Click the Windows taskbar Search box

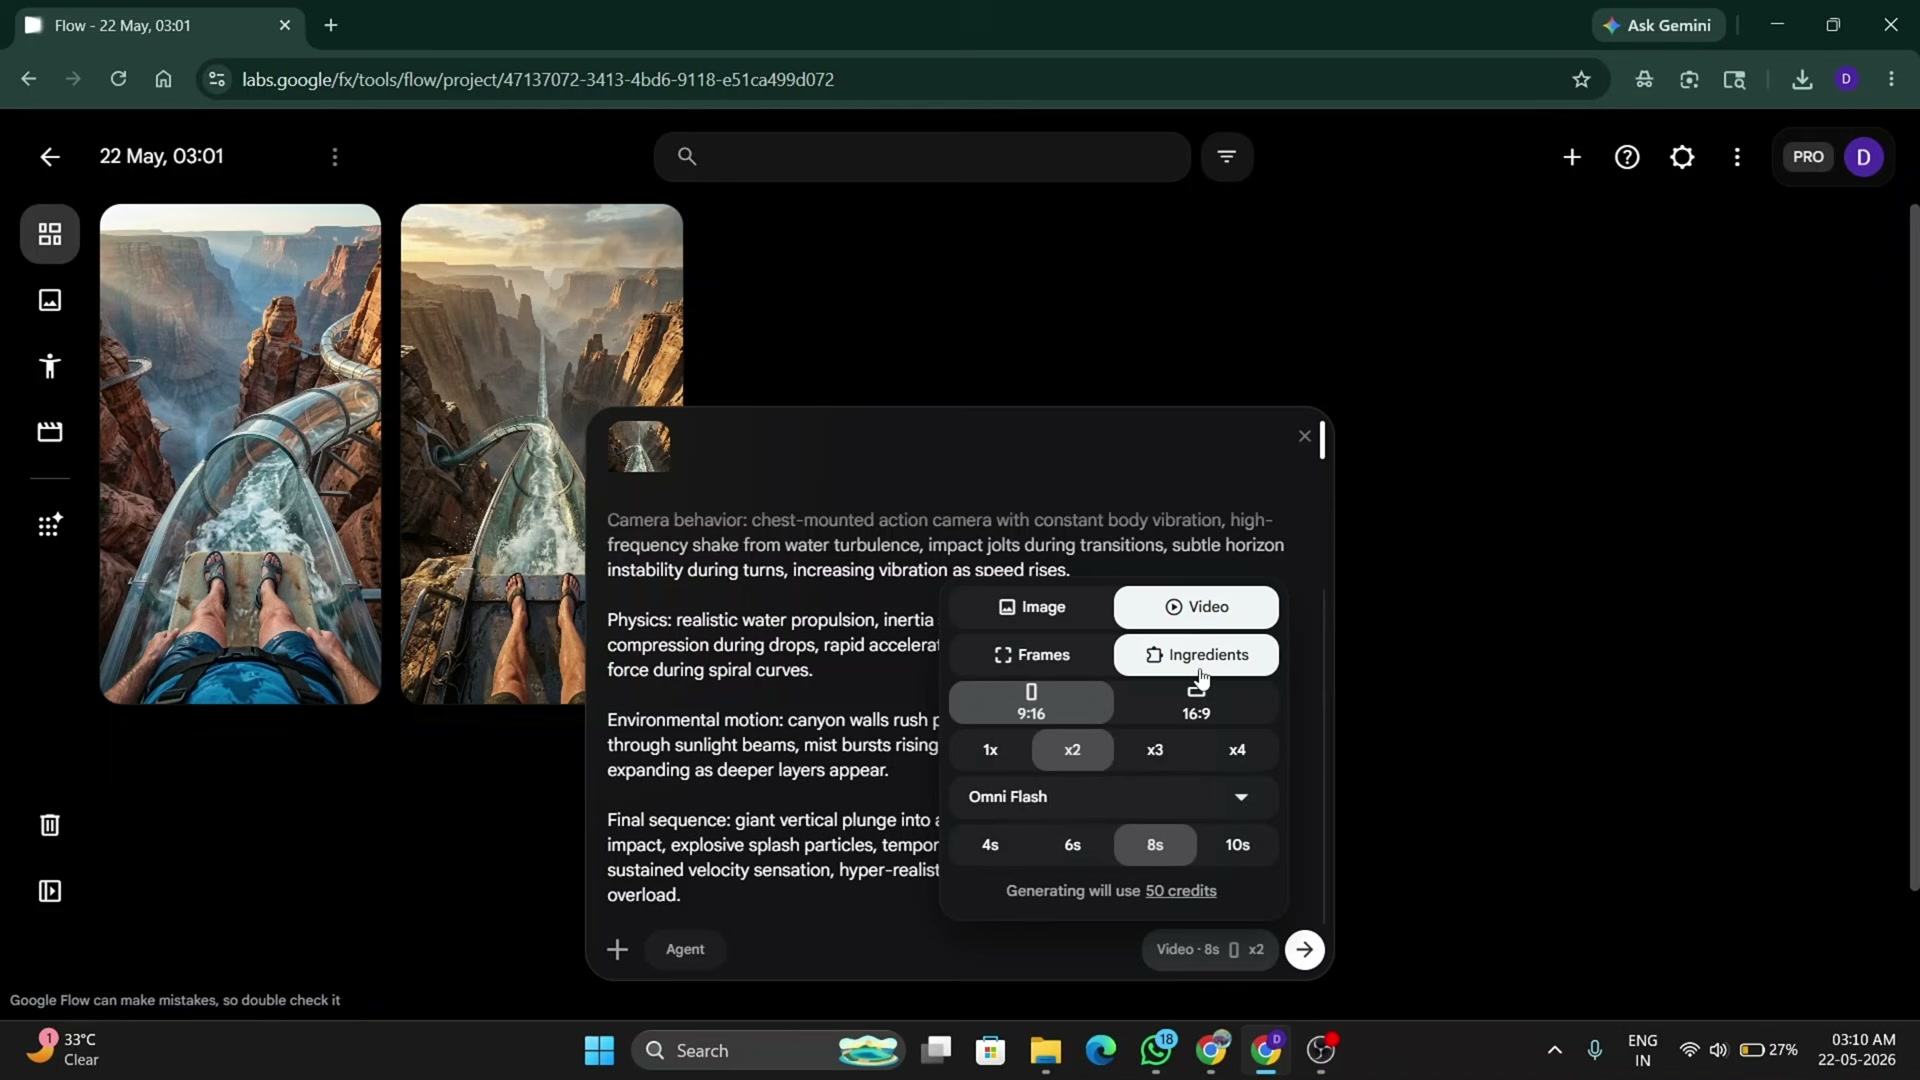[768, 1050]
